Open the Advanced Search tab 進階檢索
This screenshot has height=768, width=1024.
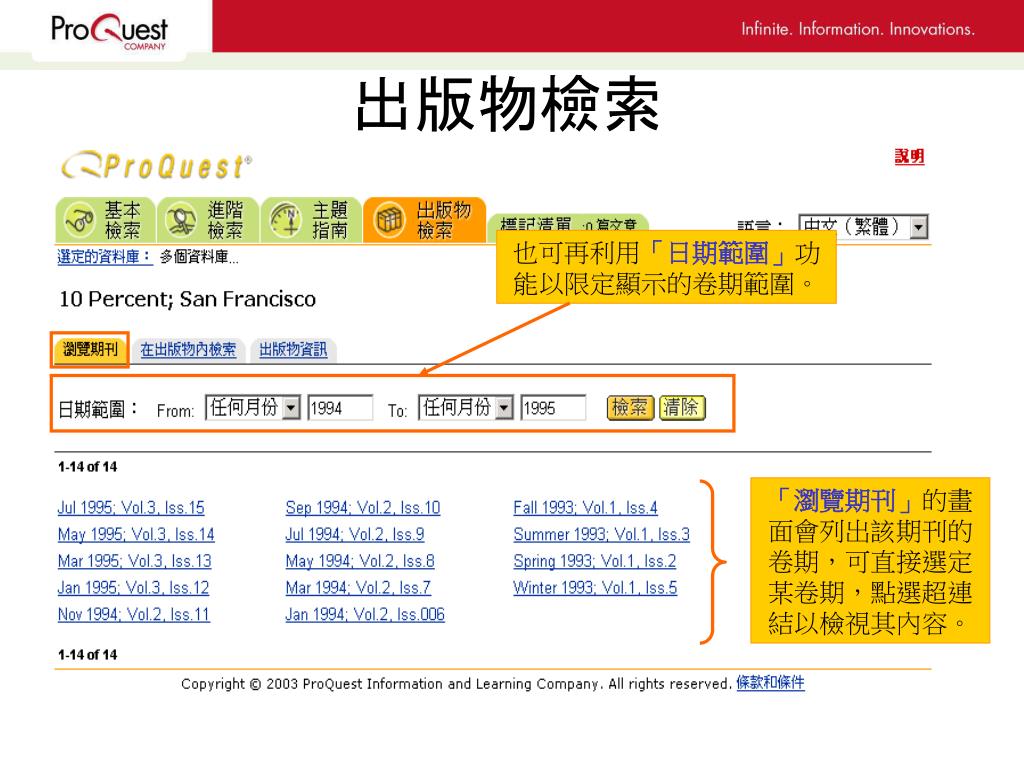pos(208,220)
